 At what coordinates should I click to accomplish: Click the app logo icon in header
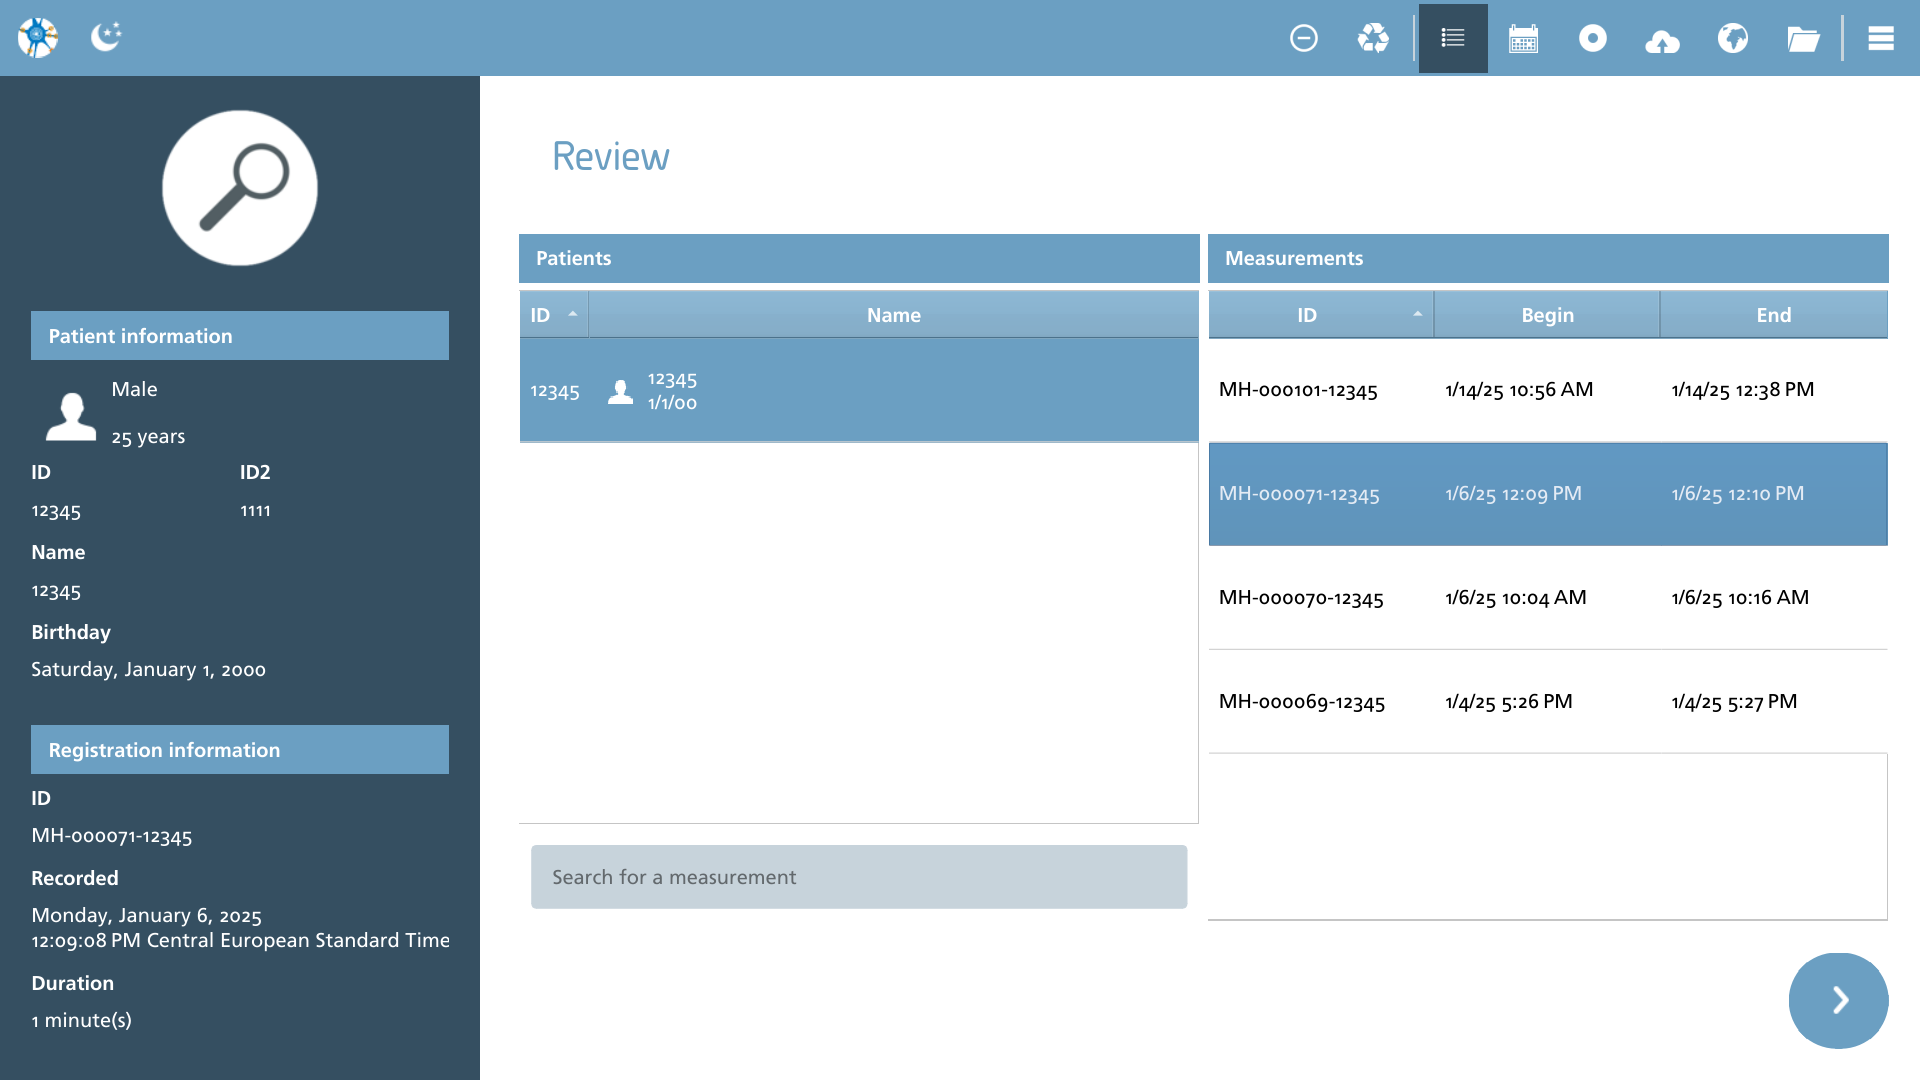38,38
